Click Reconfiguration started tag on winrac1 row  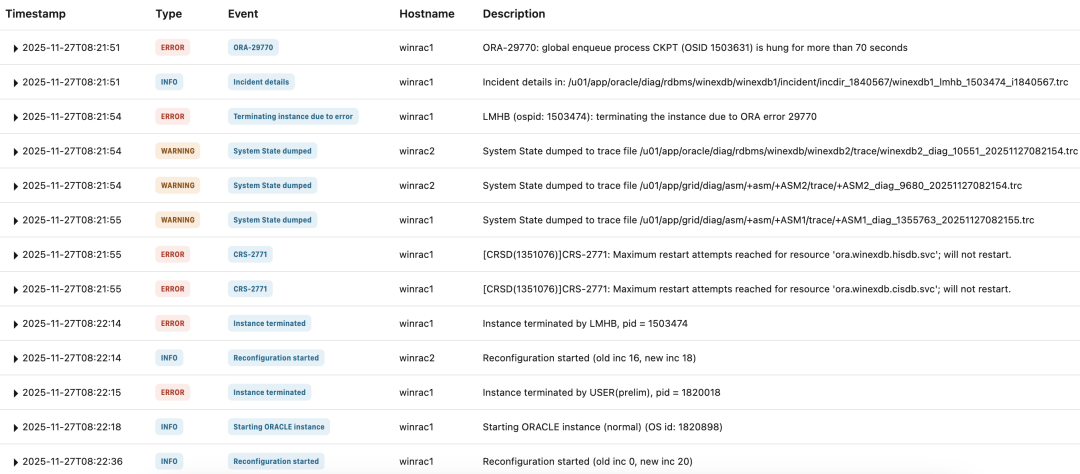pos(276,461)
